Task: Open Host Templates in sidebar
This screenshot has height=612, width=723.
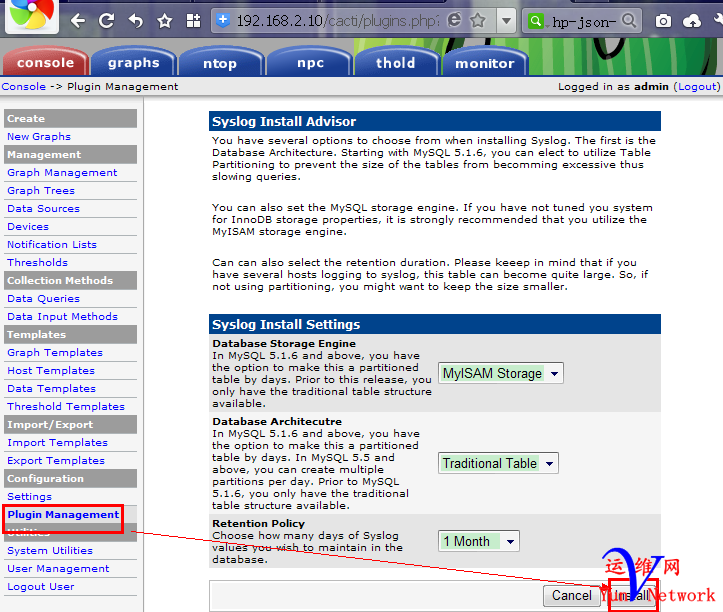Action: click(x=51, y=370)
